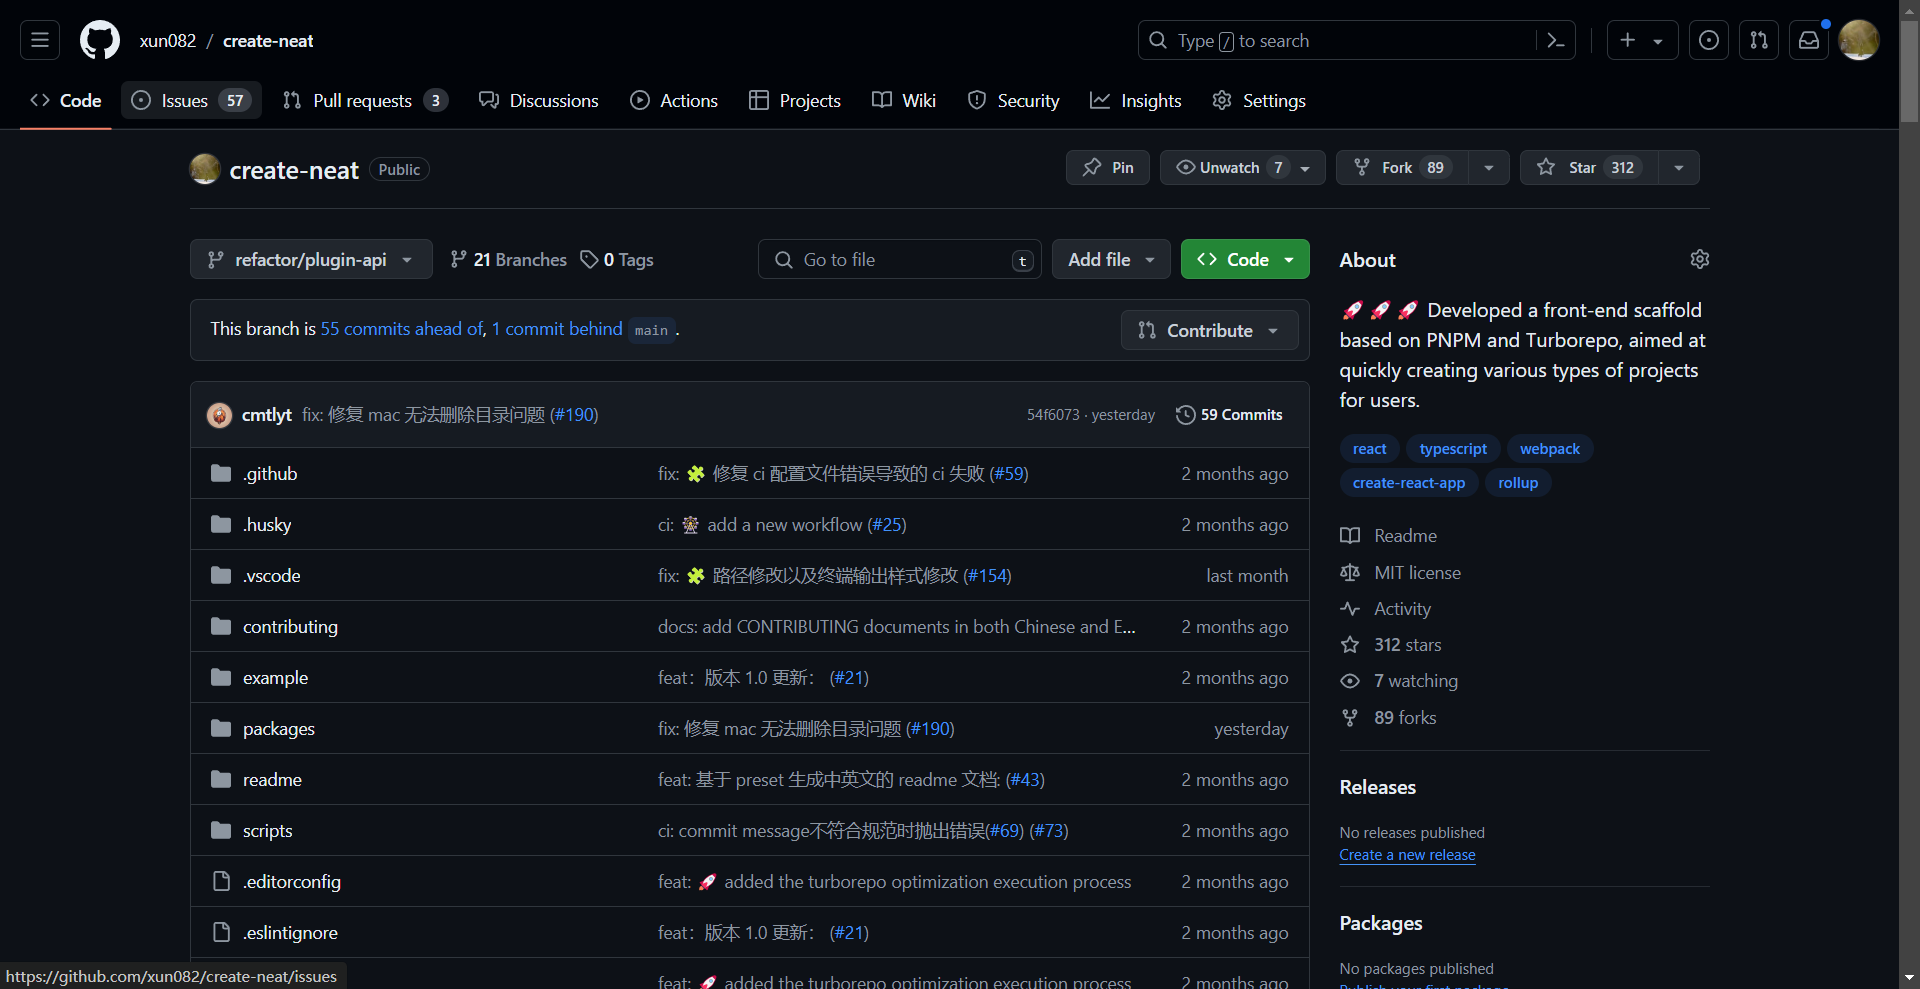Open the 54f6073 commit hash
Image resolution: width=1920 pixels, height=989 pixels.
pyautogui.click(x=1053, y=414)
